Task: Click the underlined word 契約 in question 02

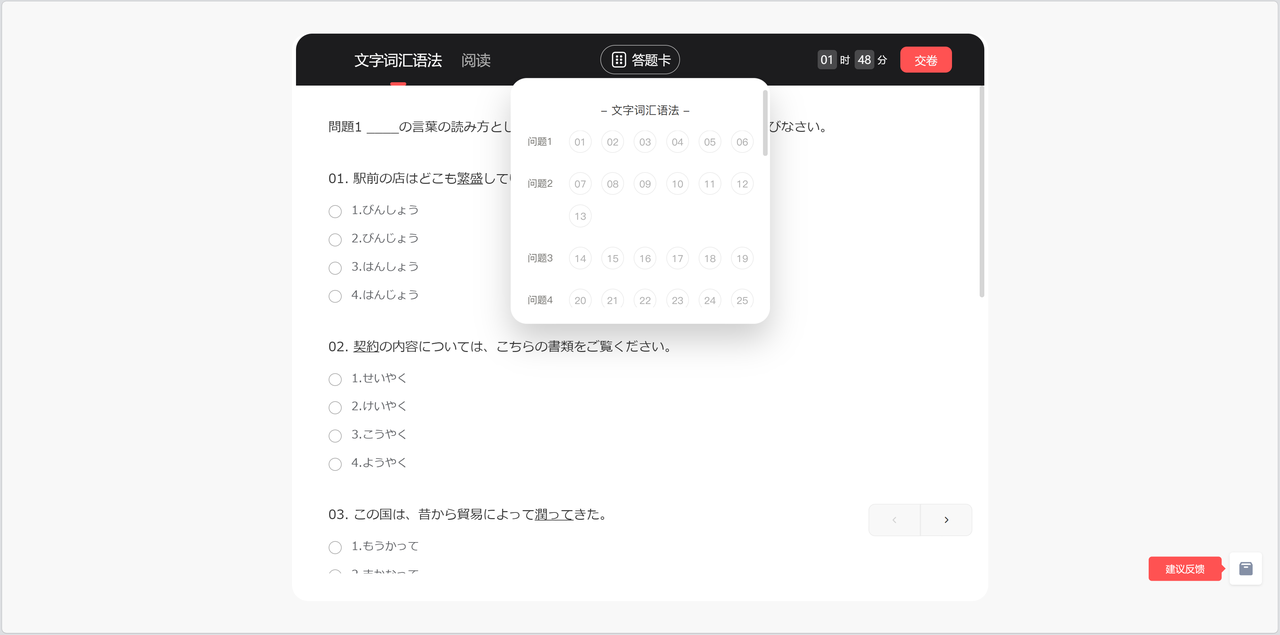Action: (366, 347)
